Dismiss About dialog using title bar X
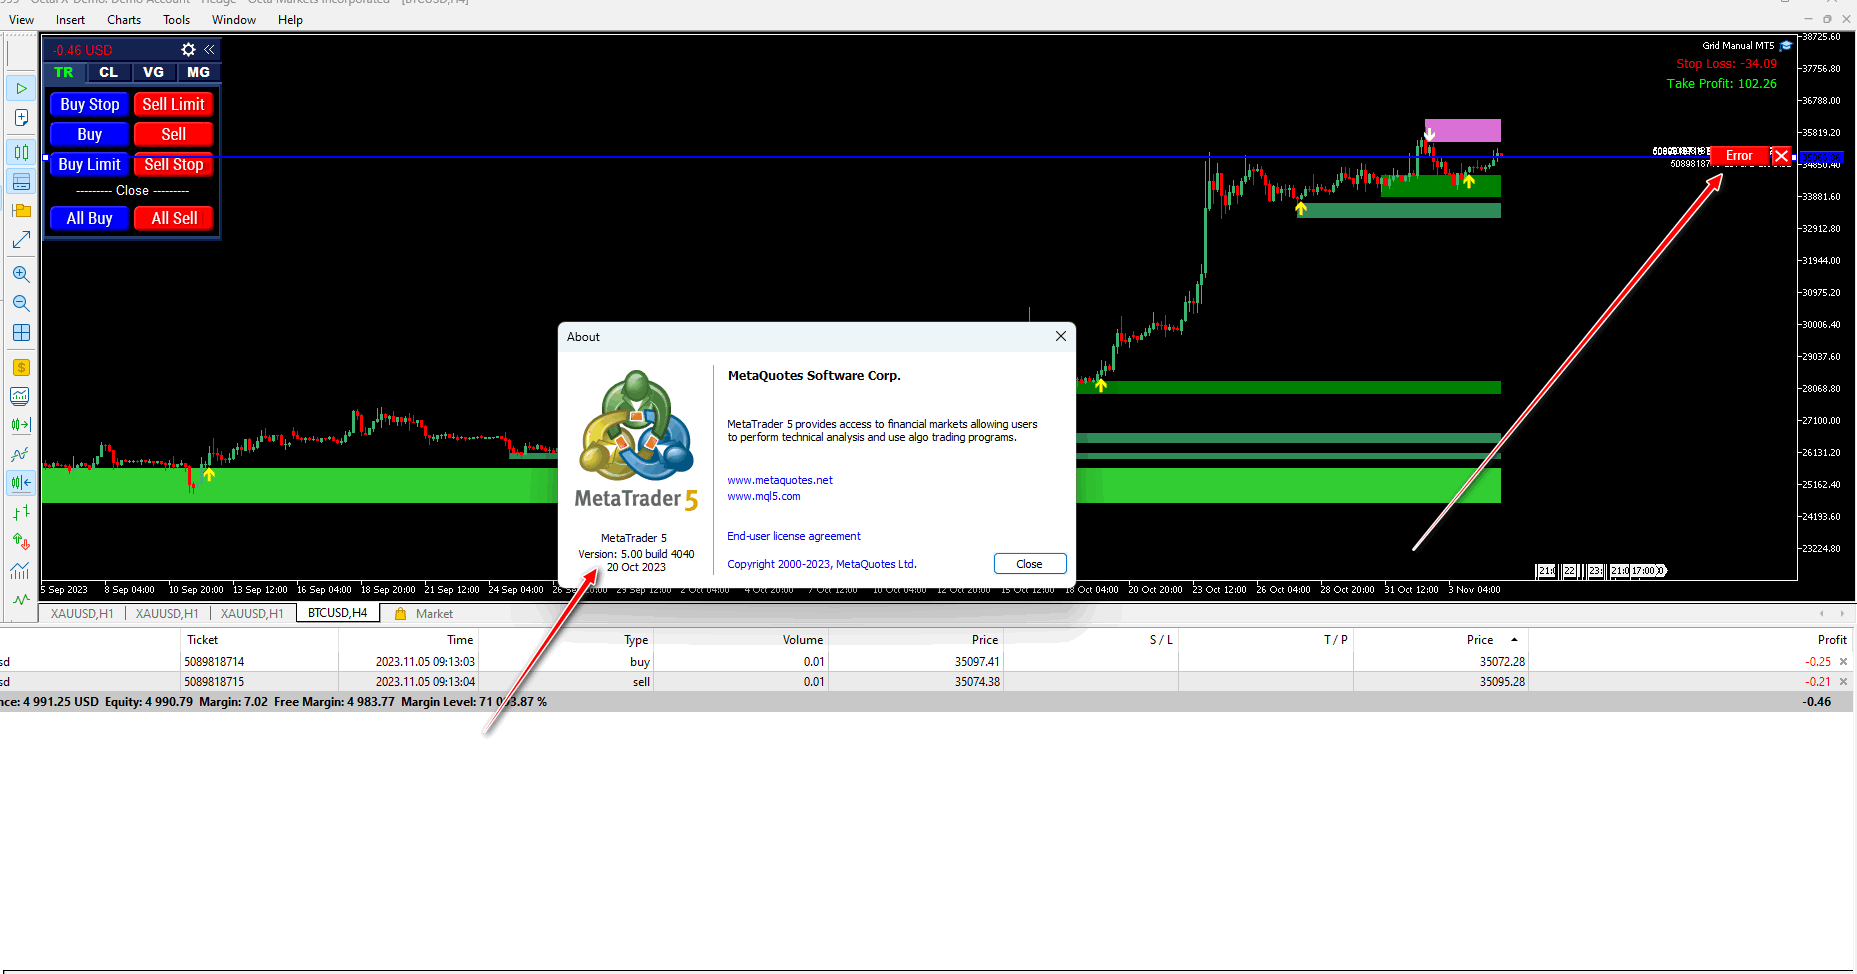The width and height of the screenshot is (1857, 974). [x=1061, y=337]
